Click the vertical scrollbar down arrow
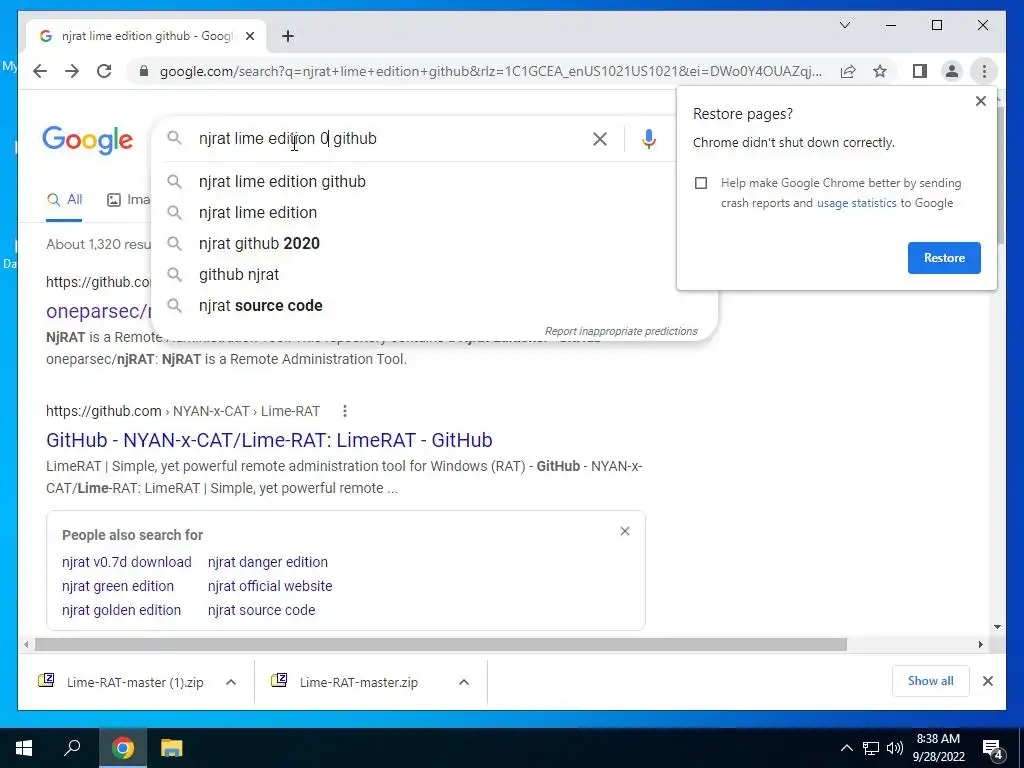The width and height of the screenshot is (1024, 768). [x=997, y=627]
